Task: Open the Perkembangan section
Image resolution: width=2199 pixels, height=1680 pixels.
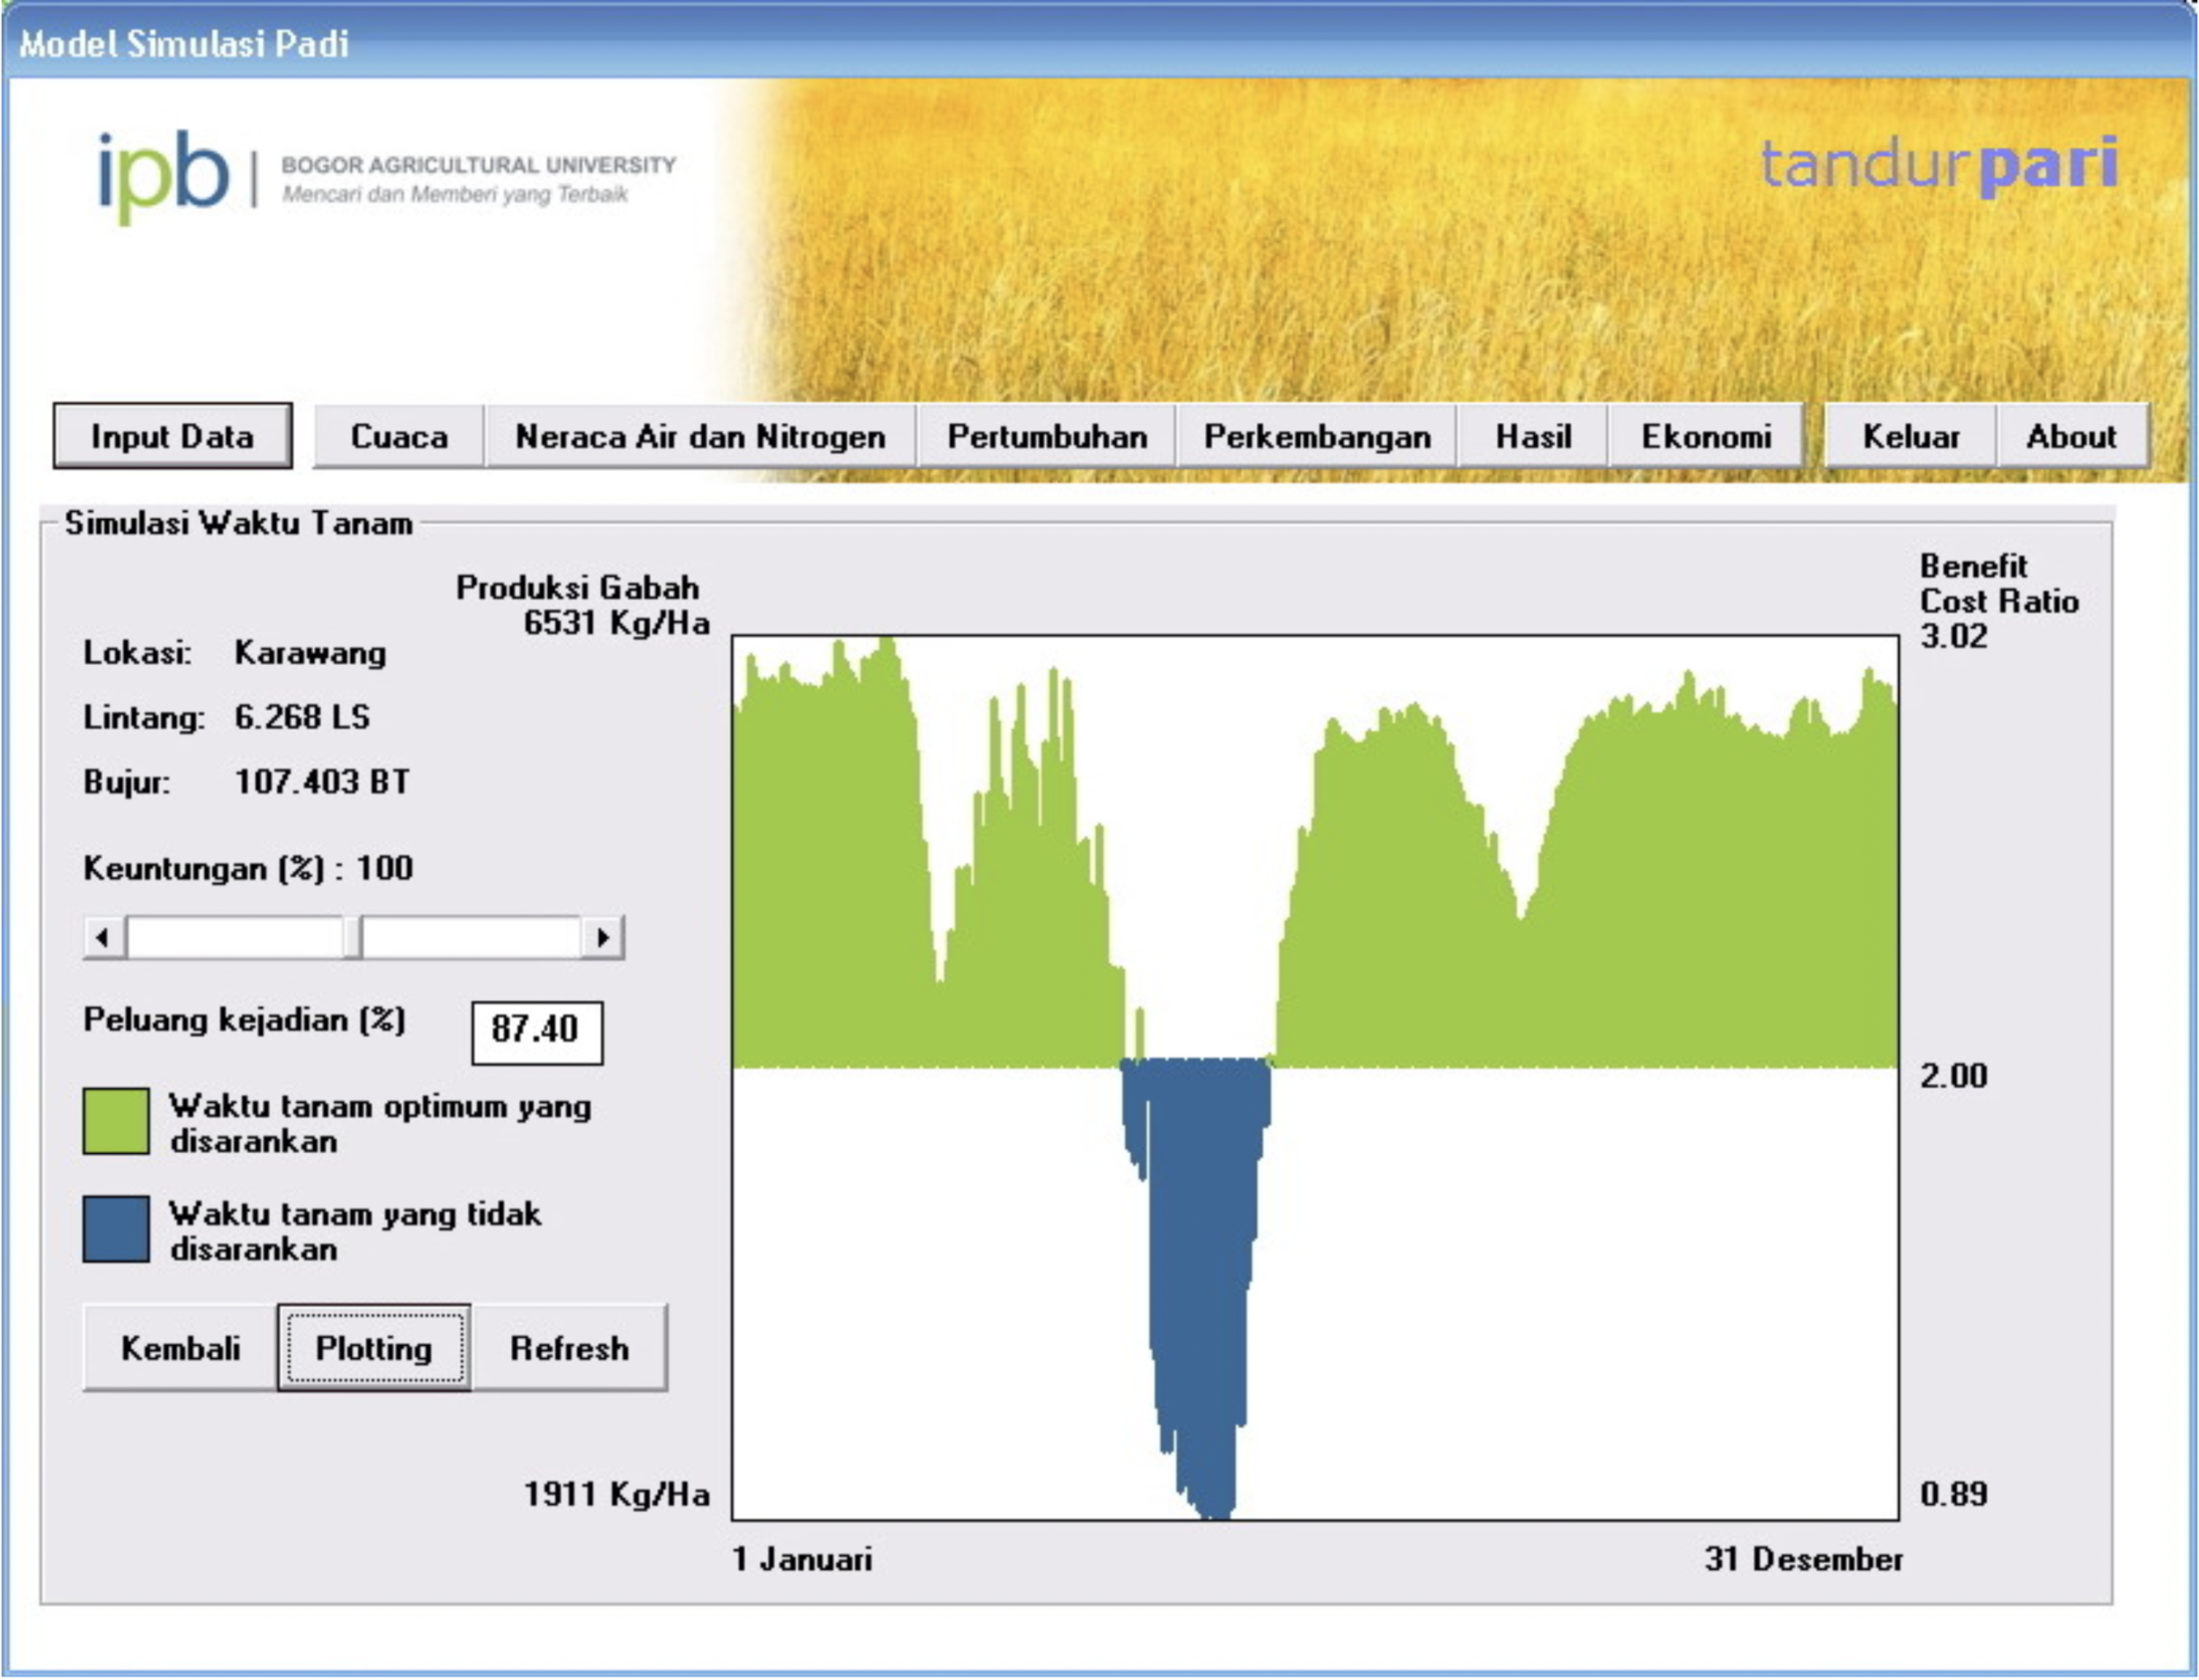Action: [1316, 436]
